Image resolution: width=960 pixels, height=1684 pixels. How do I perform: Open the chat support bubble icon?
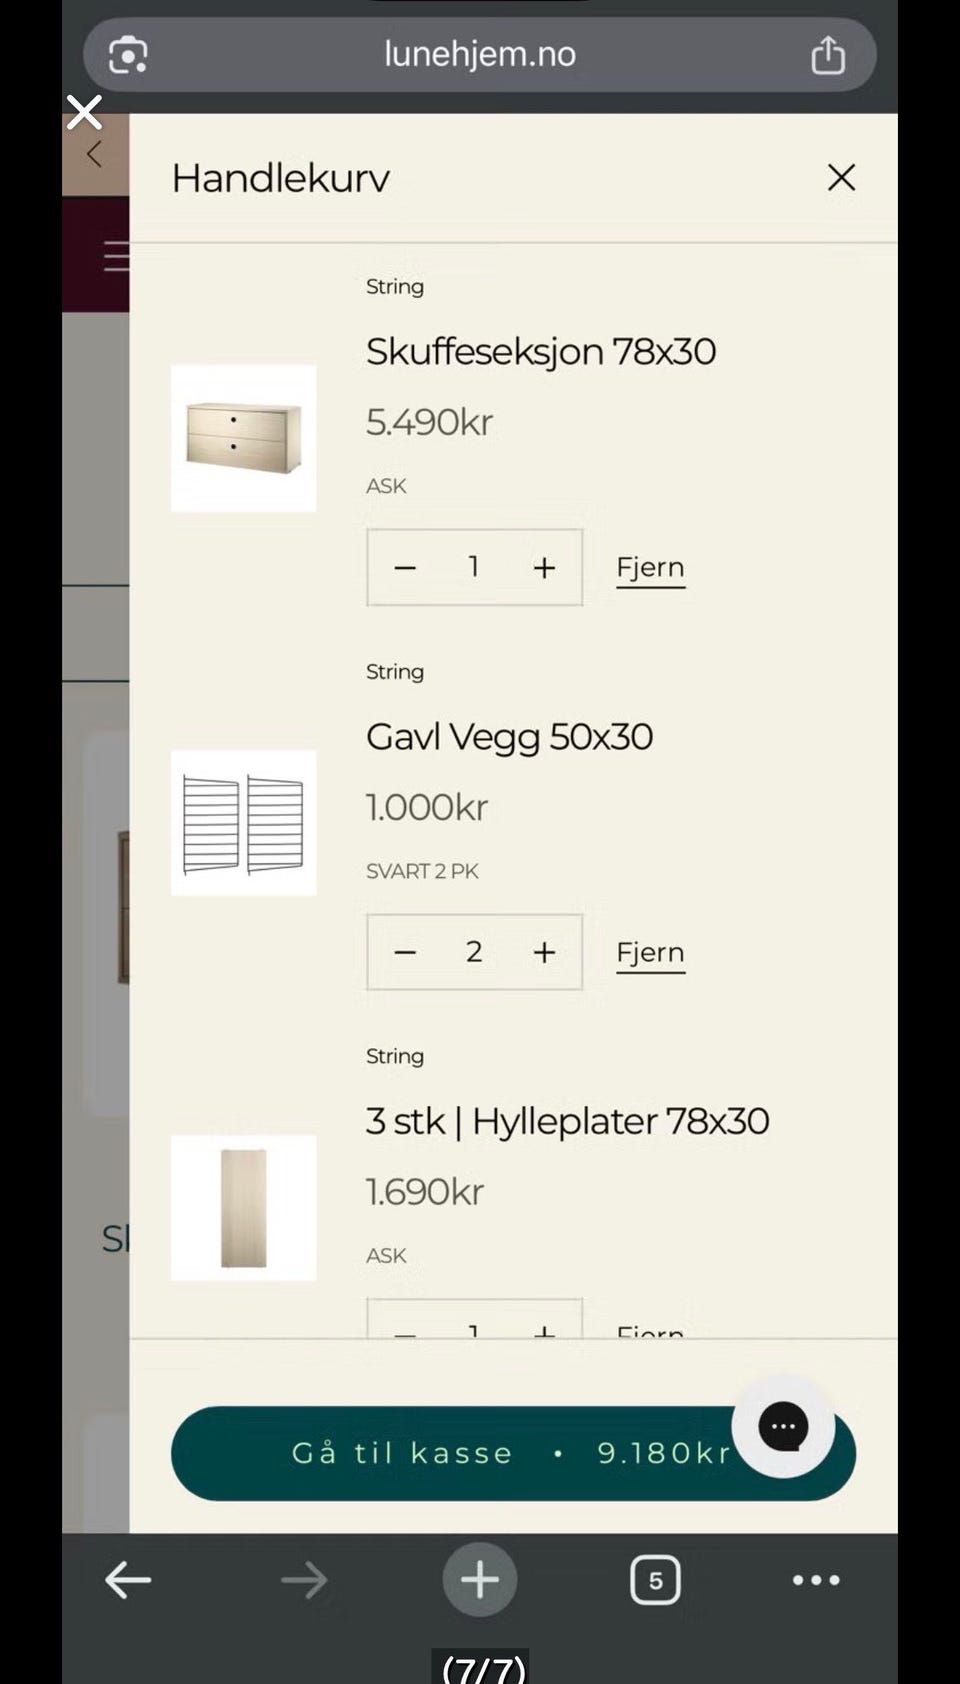pos(783,1426)
